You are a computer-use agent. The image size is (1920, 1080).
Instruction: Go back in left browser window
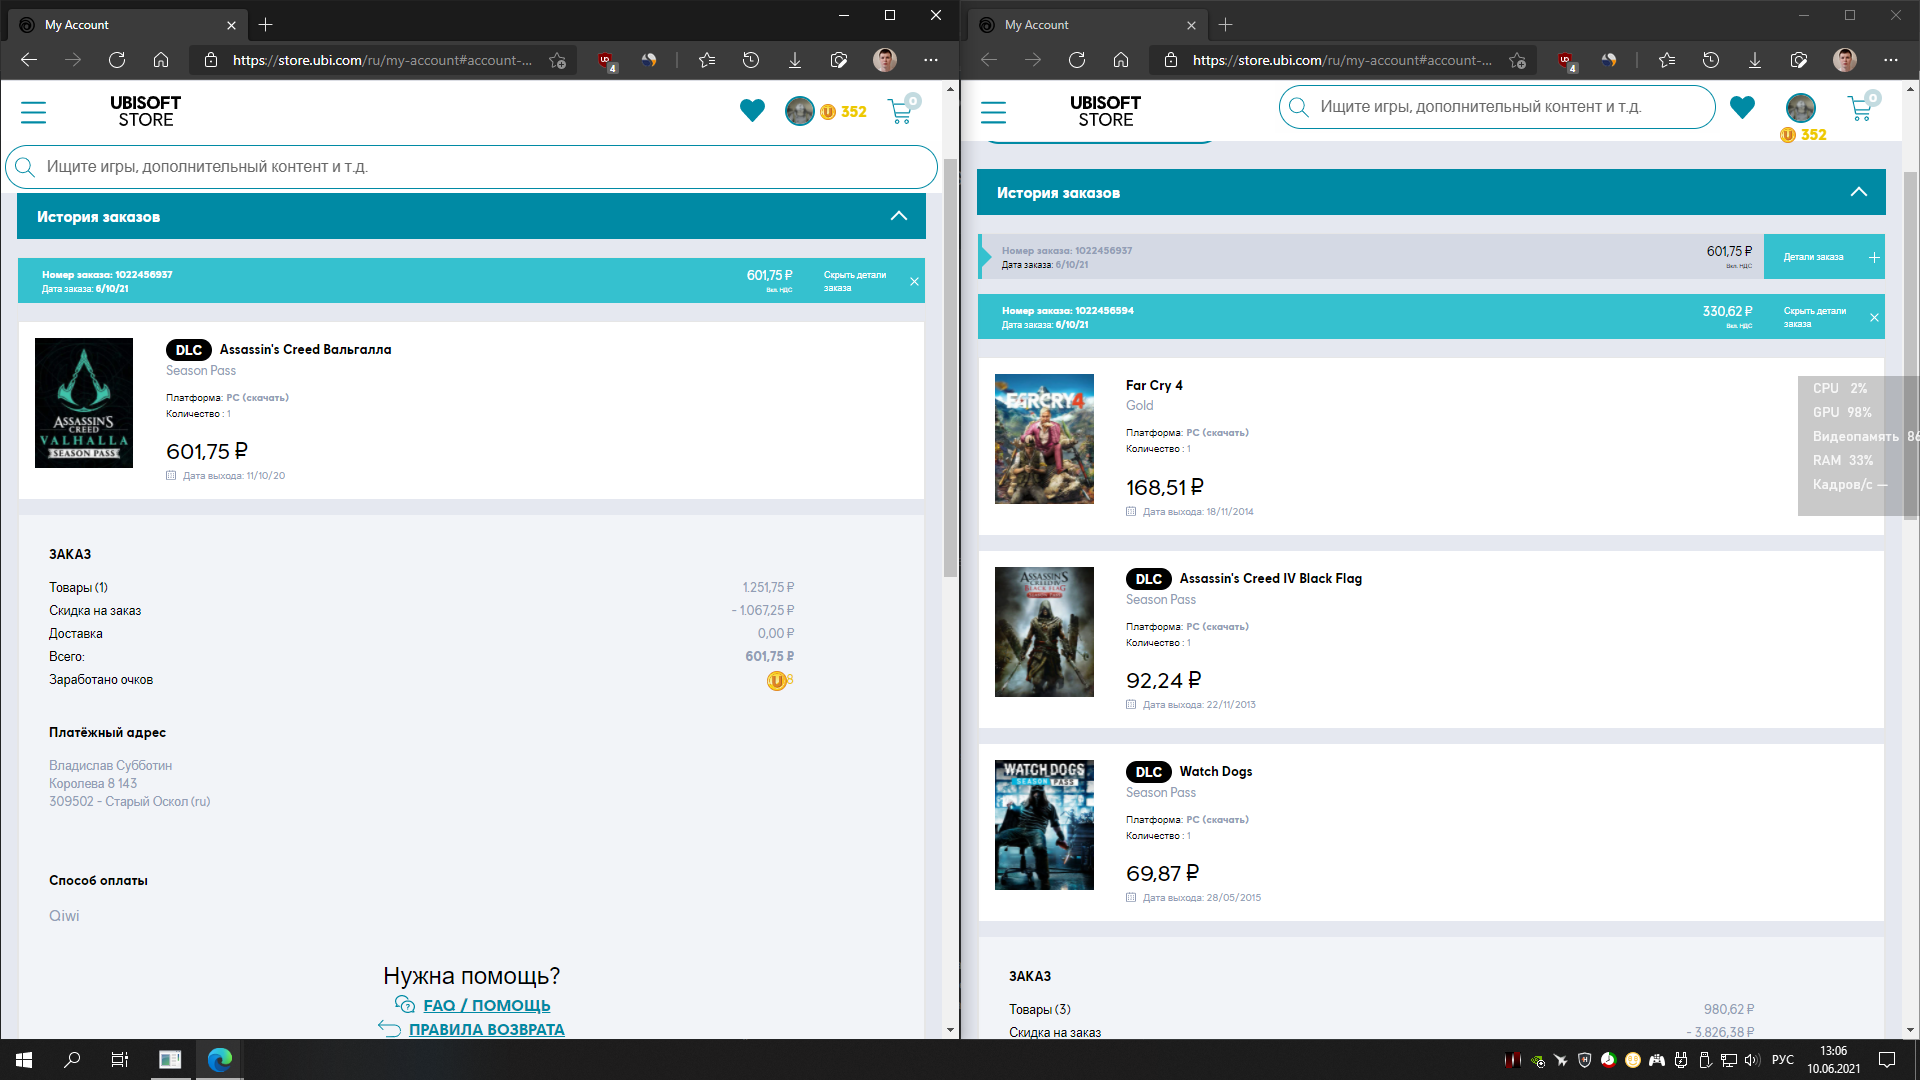tap(29, 60)
